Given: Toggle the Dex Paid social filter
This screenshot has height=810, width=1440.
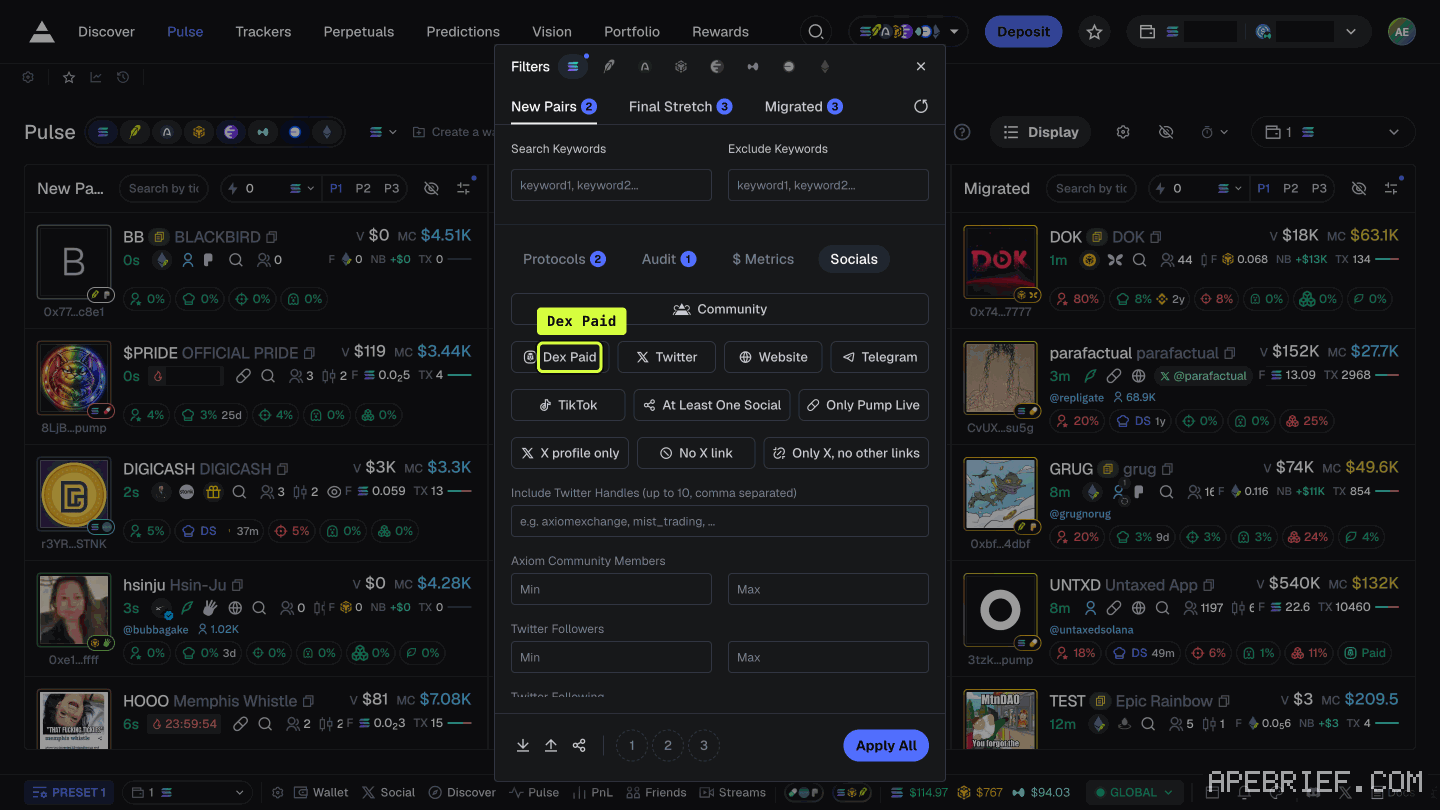Looking at the screenshot, I should (560, 357).
